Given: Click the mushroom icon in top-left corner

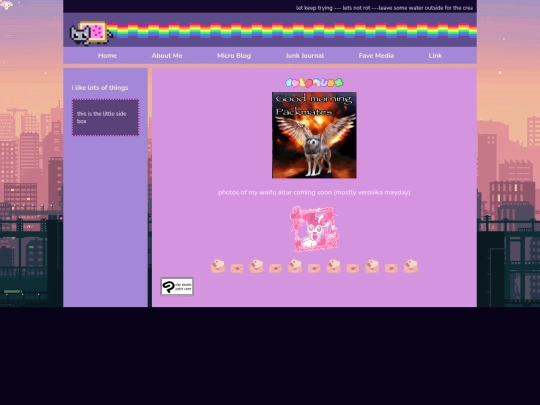Looking at the screenshot, I should (x=6, y=5).
